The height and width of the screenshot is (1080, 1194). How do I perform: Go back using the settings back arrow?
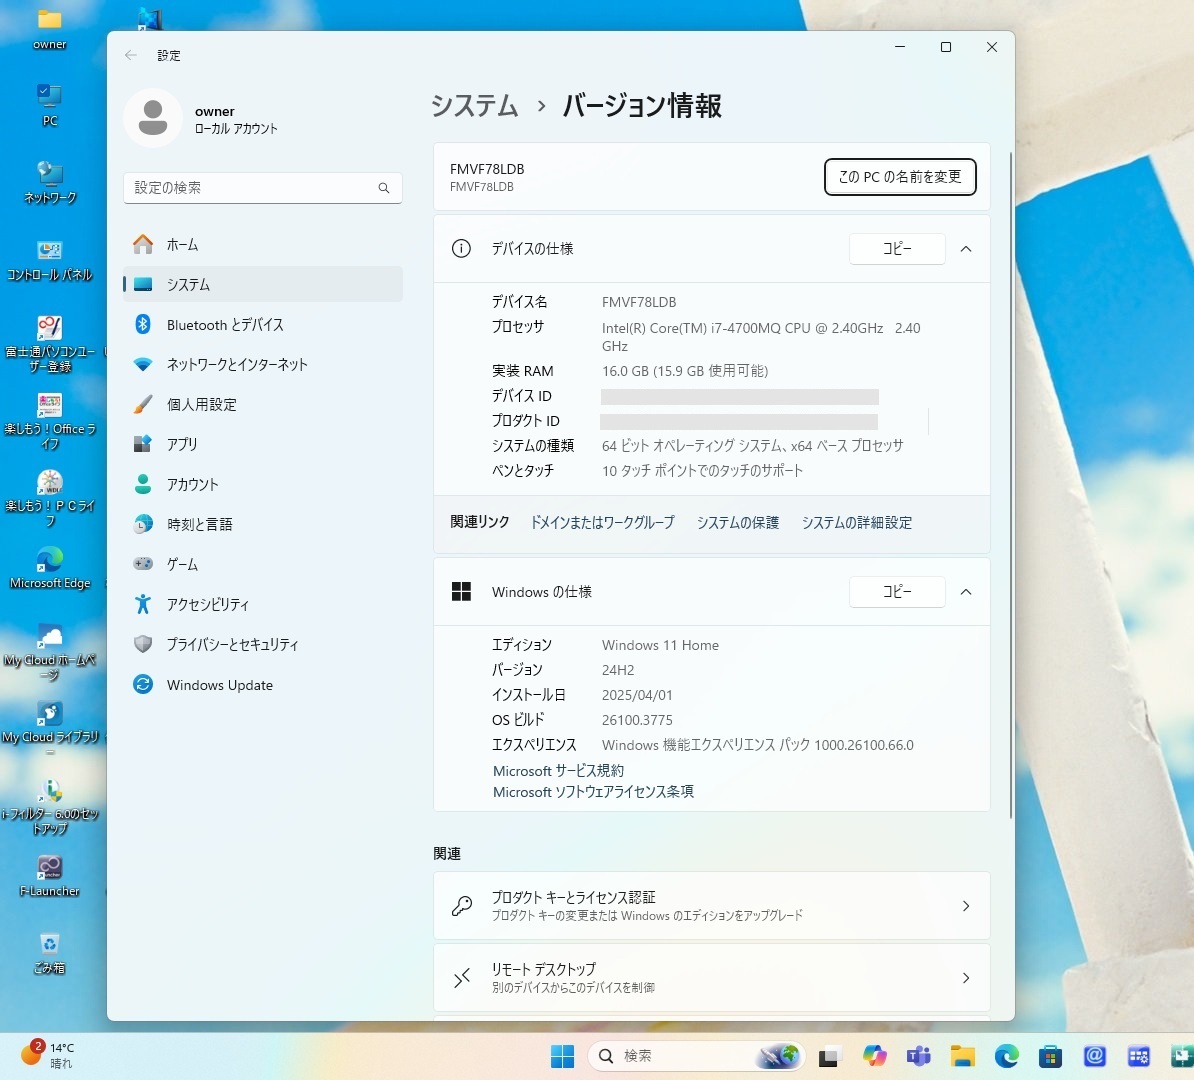point(131,55)
